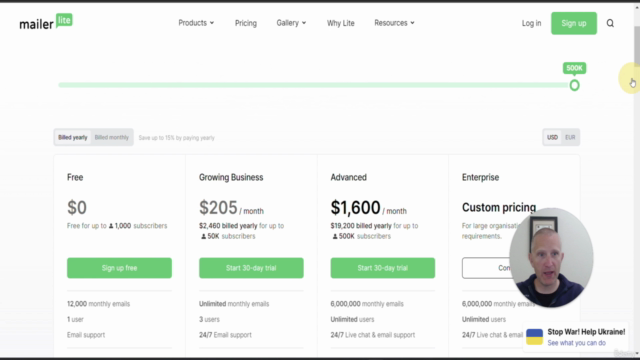Click '24/7 Email support' text
Image resolution: width=640 pixels, height=360 pixels.
pyautogui.click(x=225, y=335)
